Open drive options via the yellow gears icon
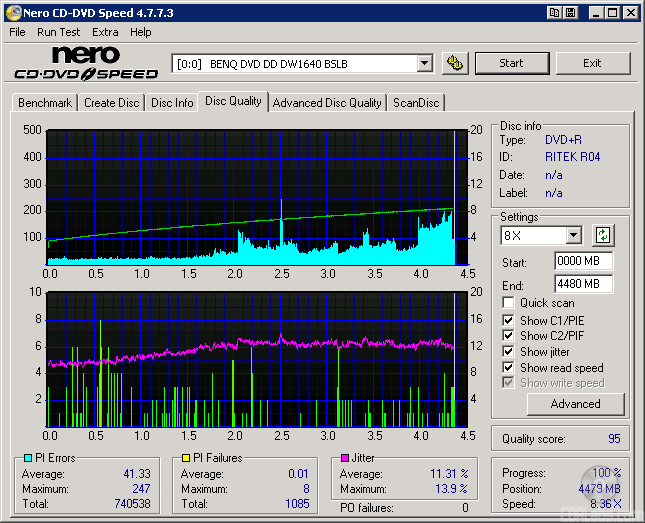The width and height of the screenshot is (645, 523). click(455, 63)
